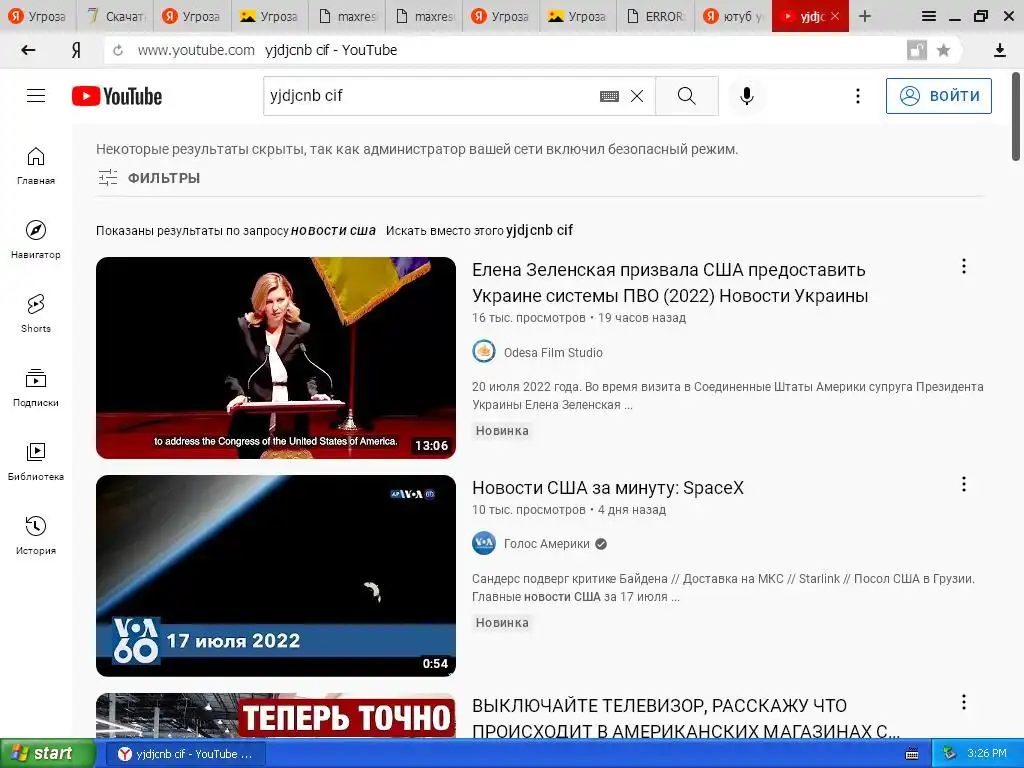Switch to the ютуб tab
The height and width of the screenshot is (768, 1024).
733,16
